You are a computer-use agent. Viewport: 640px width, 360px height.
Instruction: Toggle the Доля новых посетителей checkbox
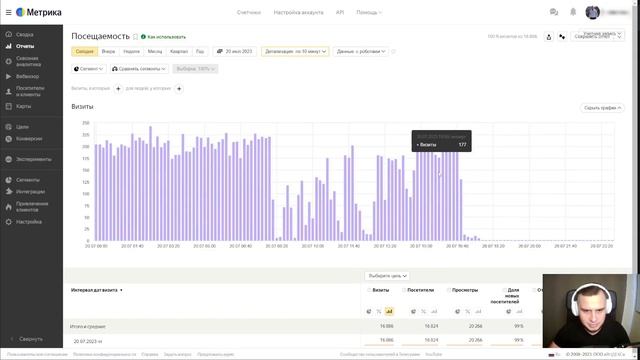pyautogui.click(x=504, y=290)
